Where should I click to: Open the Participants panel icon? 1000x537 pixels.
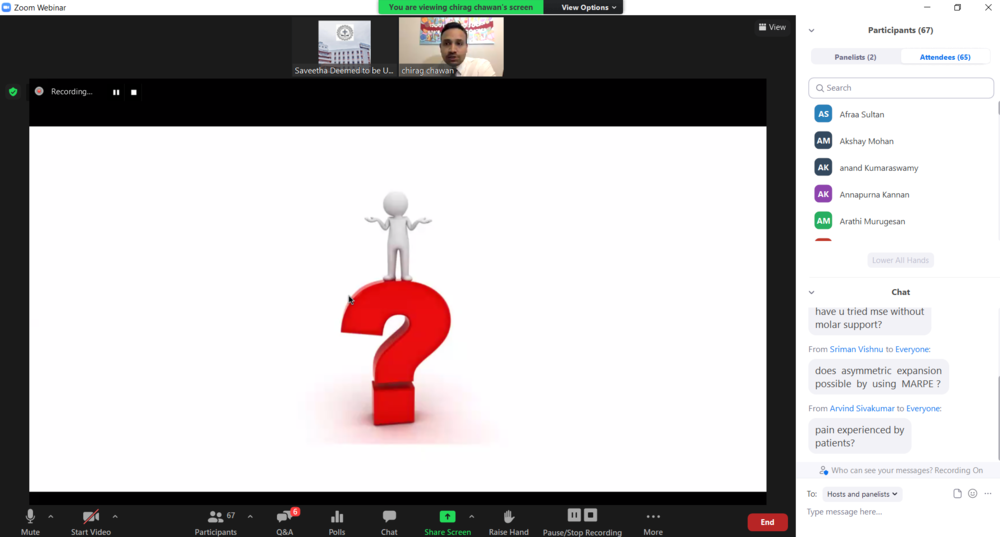[216, 517]
